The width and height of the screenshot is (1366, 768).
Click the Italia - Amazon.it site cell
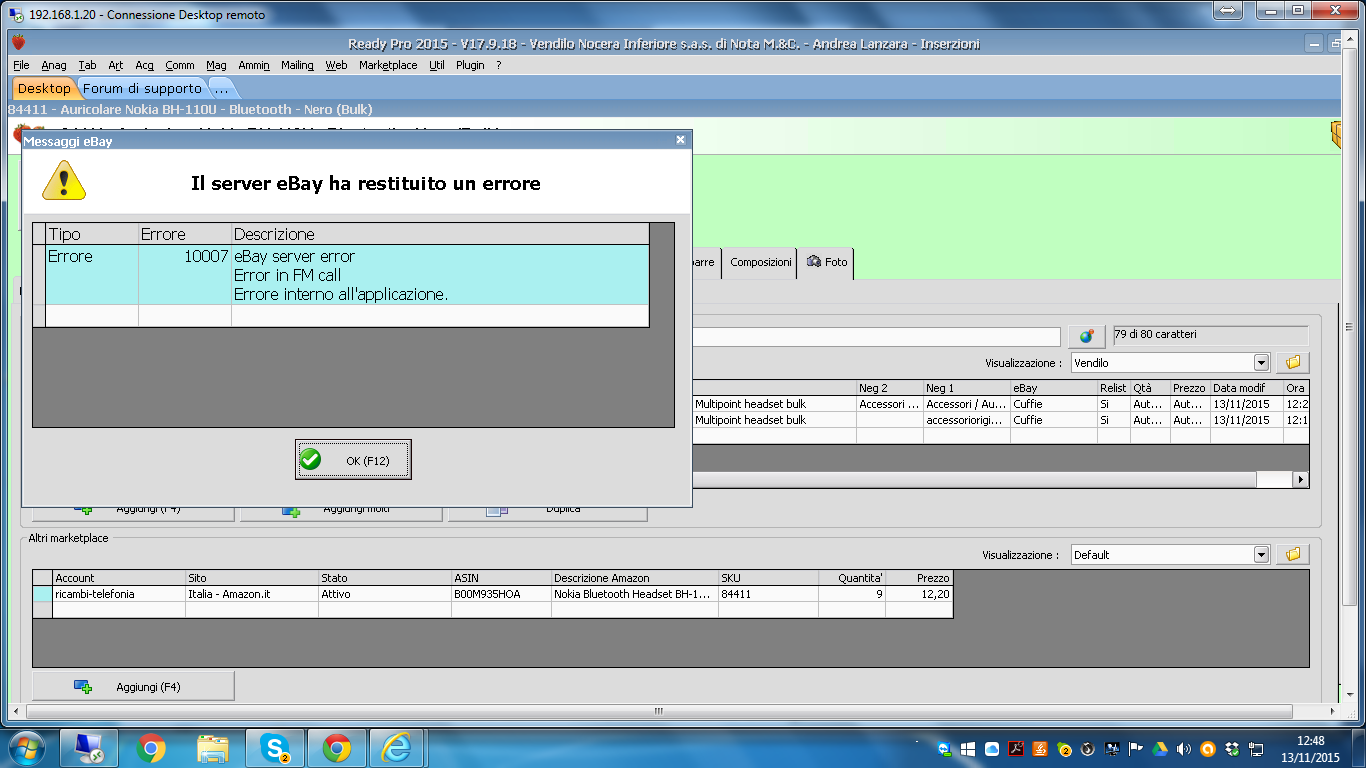[x=252, y=594]
